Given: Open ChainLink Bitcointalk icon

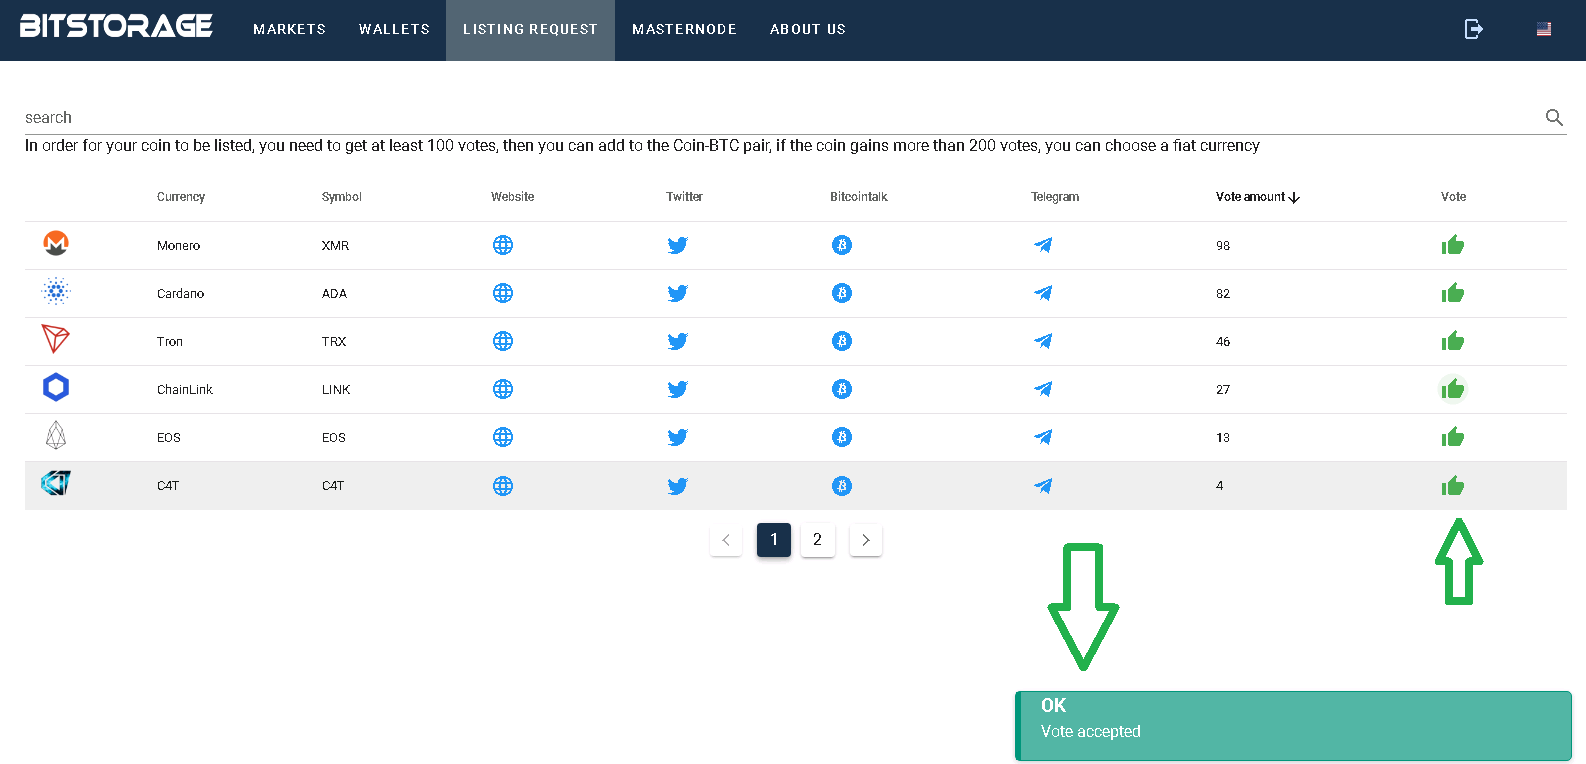Looking at the screenshot, I should point(842,389).
